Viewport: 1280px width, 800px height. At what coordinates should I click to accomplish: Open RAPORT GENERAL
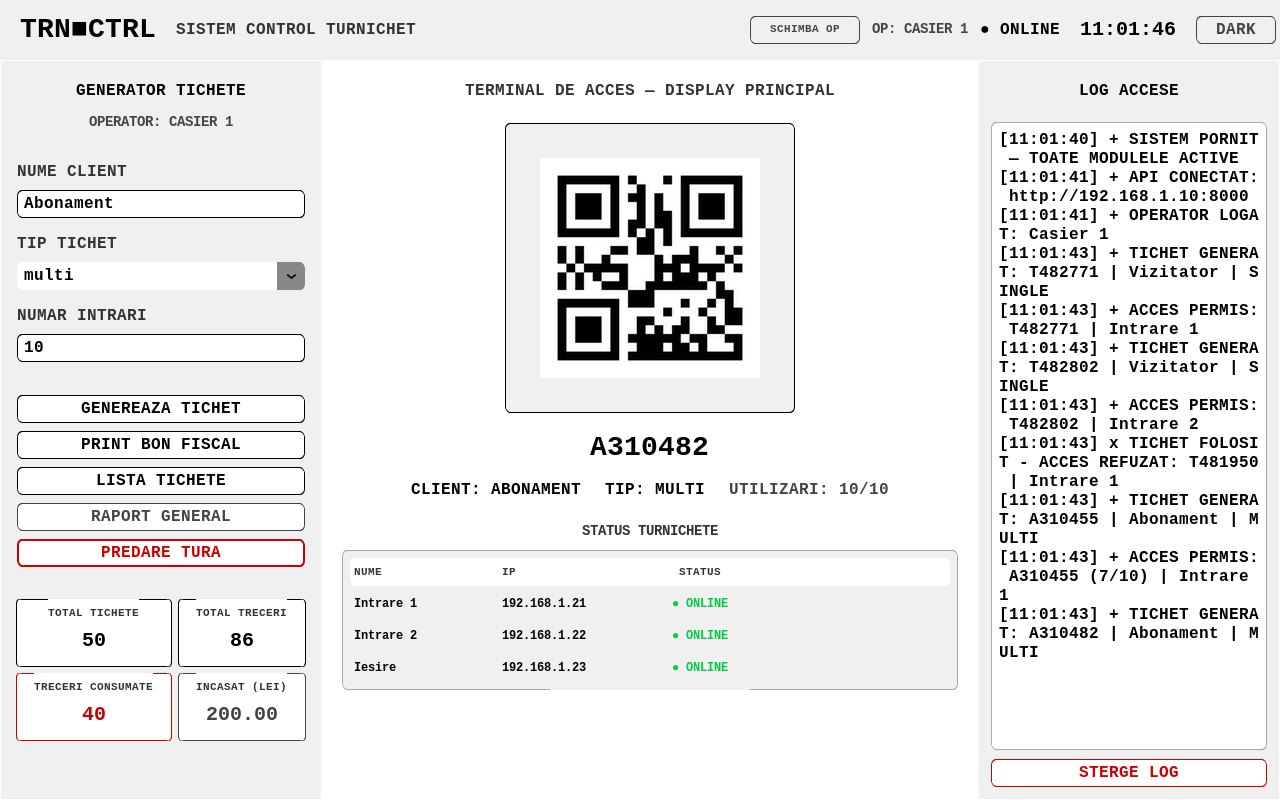coord(161,517)
